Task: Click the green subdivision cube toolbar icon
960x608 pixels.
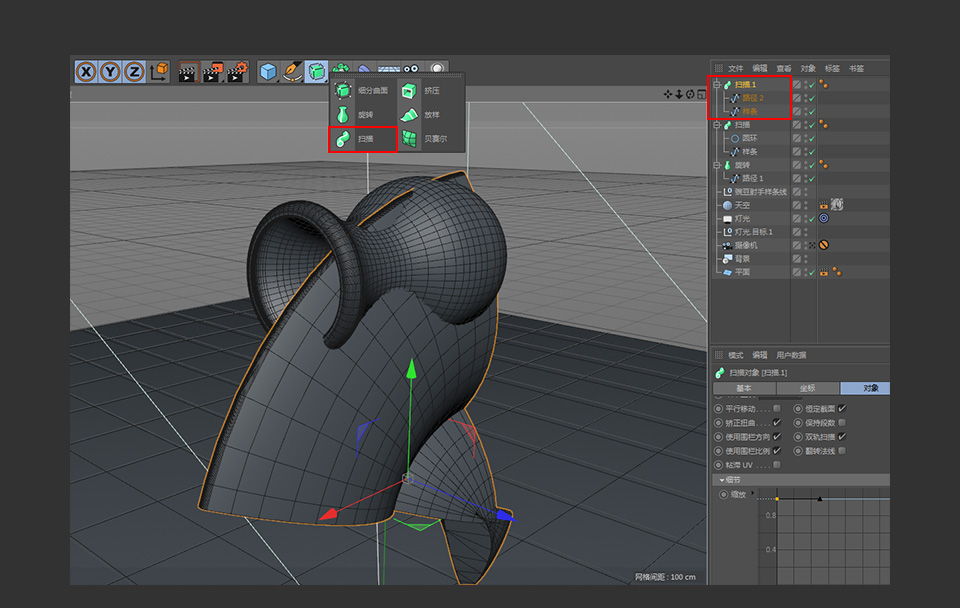Action: (317, 72)
